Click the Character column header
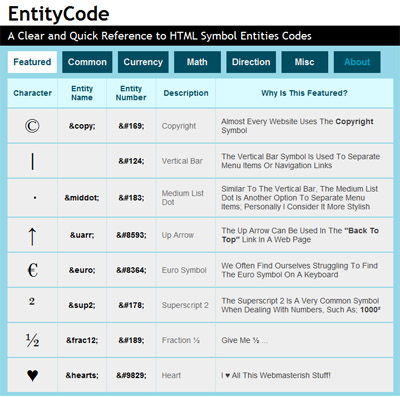The height and width of the screenshot is (397, 400). 32,93
